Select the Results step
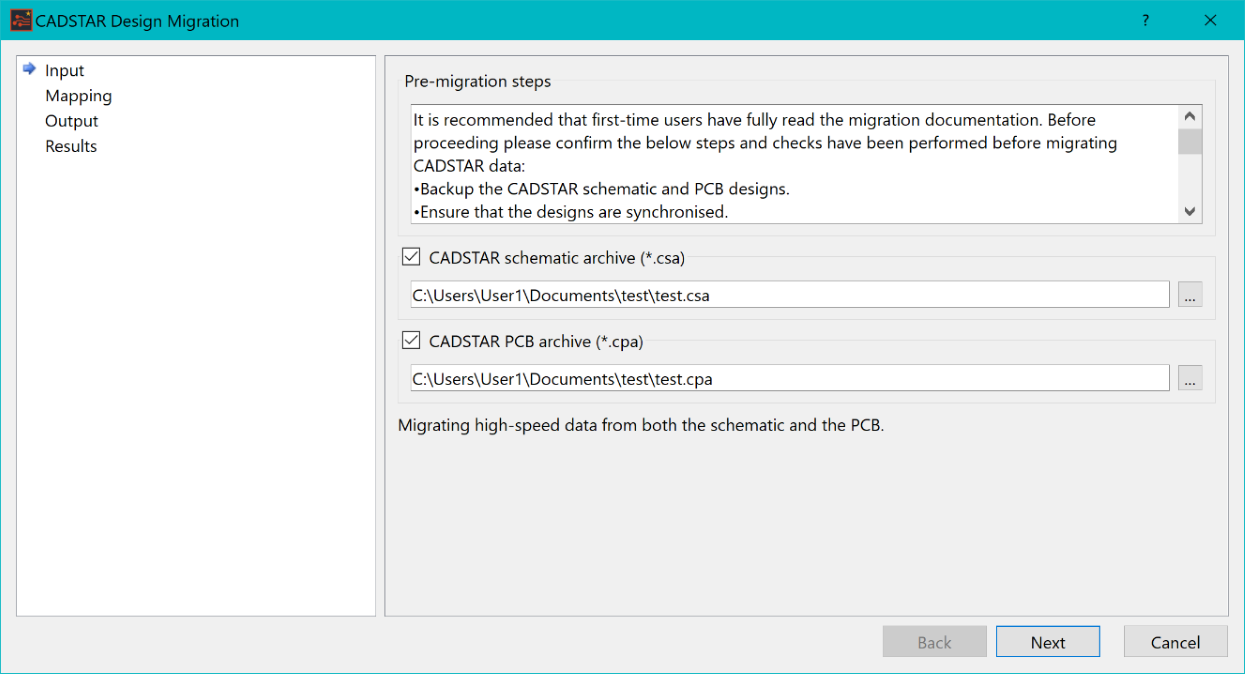 pyautogui.click(x=71, y=146)
